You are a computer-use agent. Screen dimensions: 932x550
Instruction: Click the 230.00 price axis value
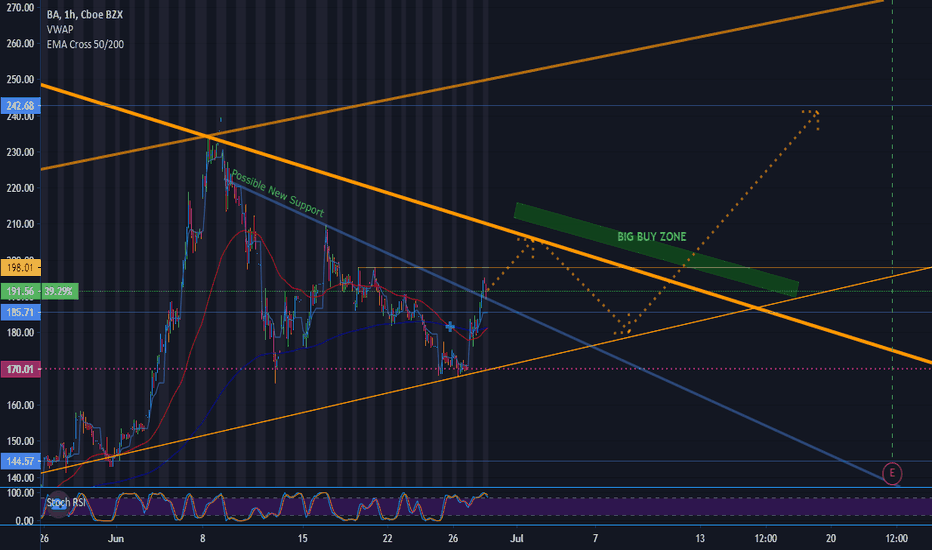coord(20,152)
